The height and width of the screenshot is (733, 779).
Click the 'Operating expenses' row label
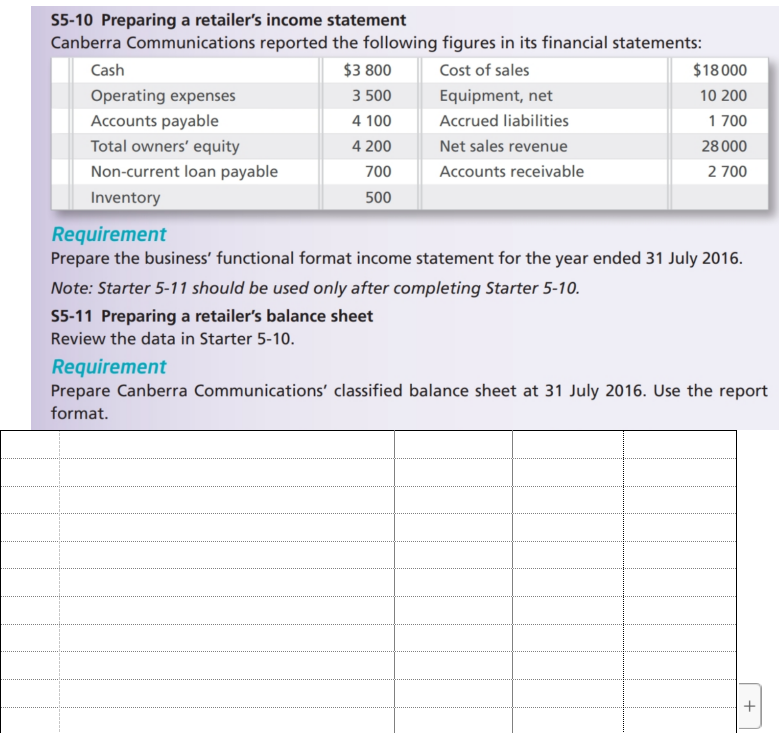(163, 95)
